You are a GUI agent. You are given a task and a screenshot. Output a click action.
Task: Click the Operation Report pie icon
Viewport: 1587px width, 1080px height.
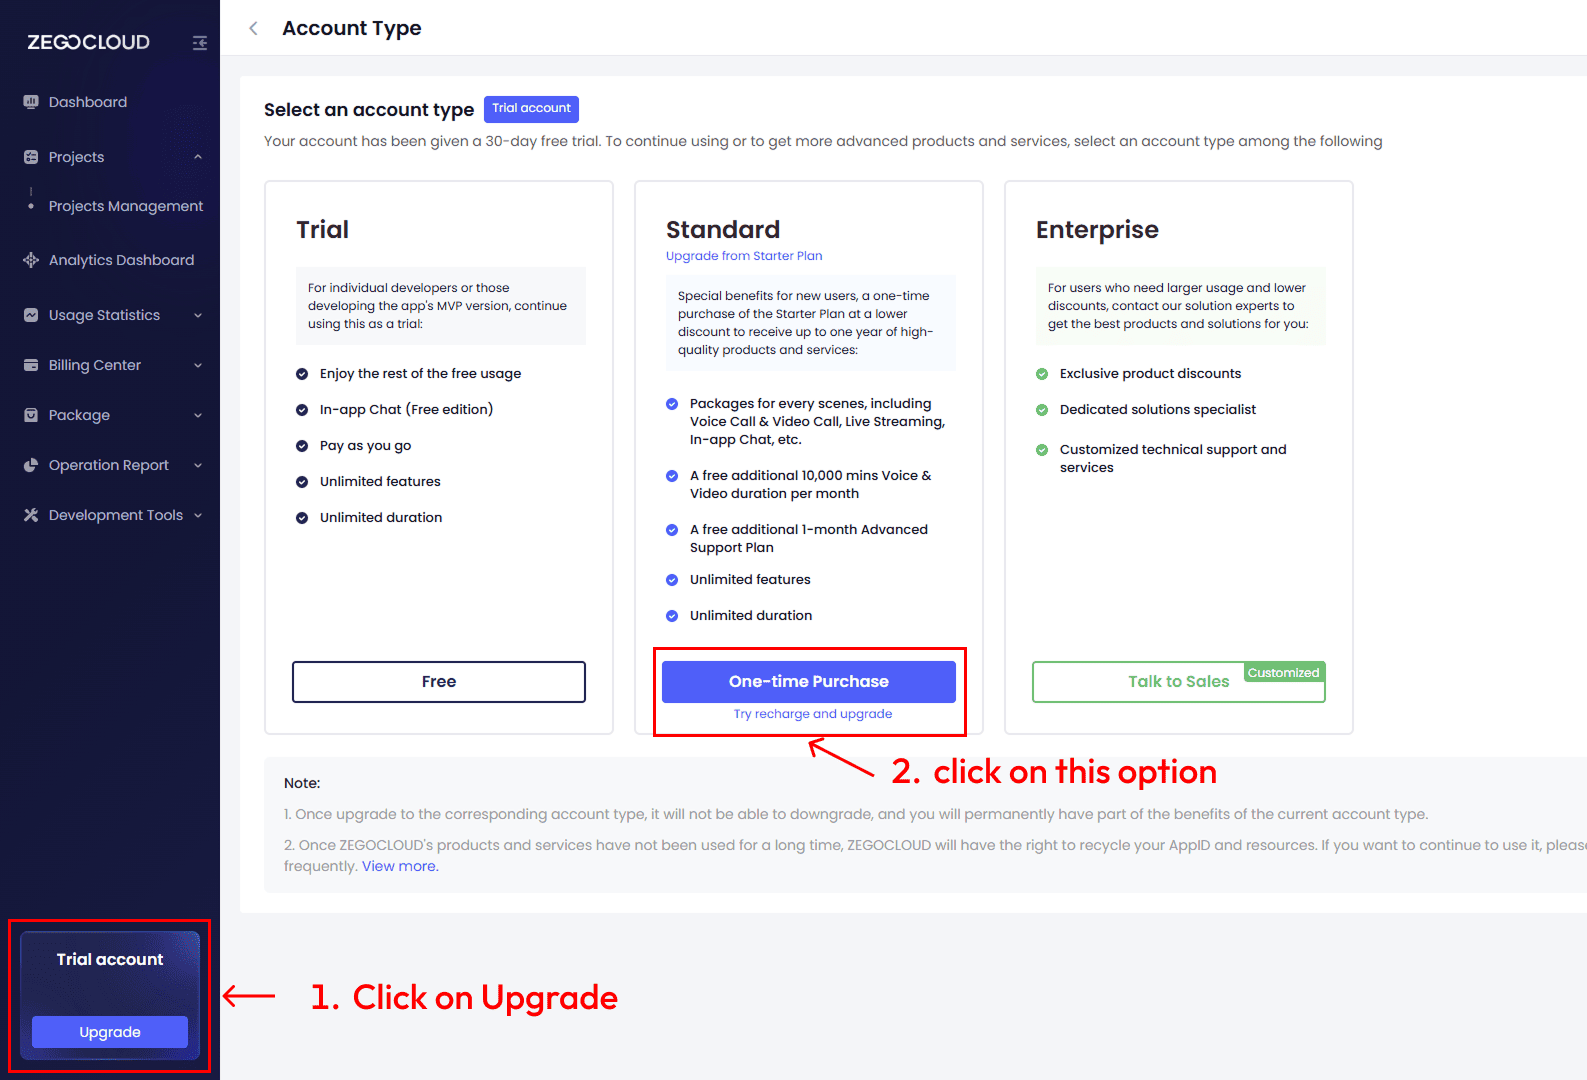(31, 465)
